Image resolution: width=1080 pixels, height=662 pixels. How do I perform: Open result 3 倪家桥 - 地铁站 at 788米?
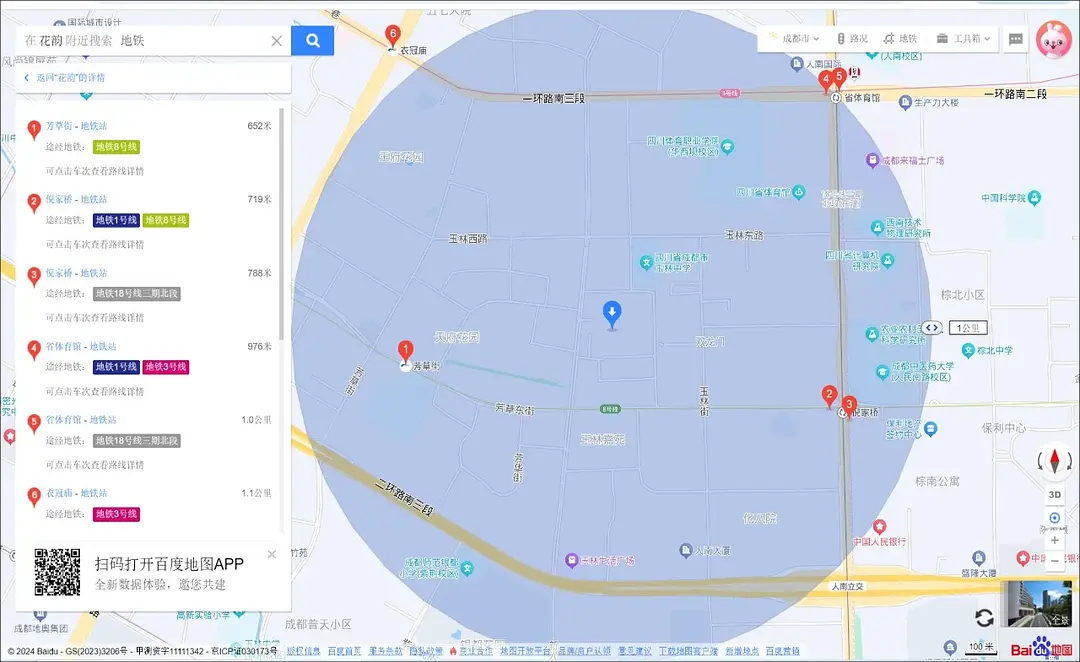[x=76, y=273]
